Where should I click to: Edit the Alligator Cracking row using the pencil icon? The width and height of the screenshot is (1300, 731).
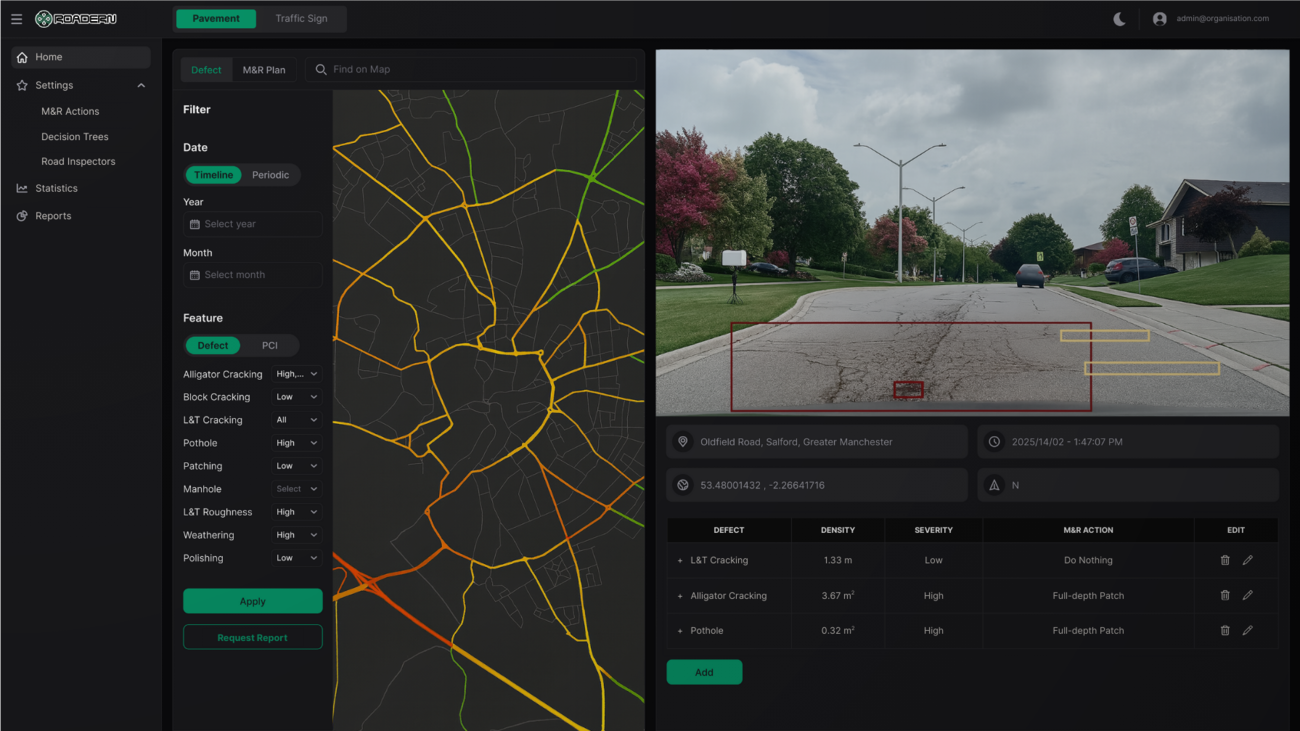(1247, 595)
